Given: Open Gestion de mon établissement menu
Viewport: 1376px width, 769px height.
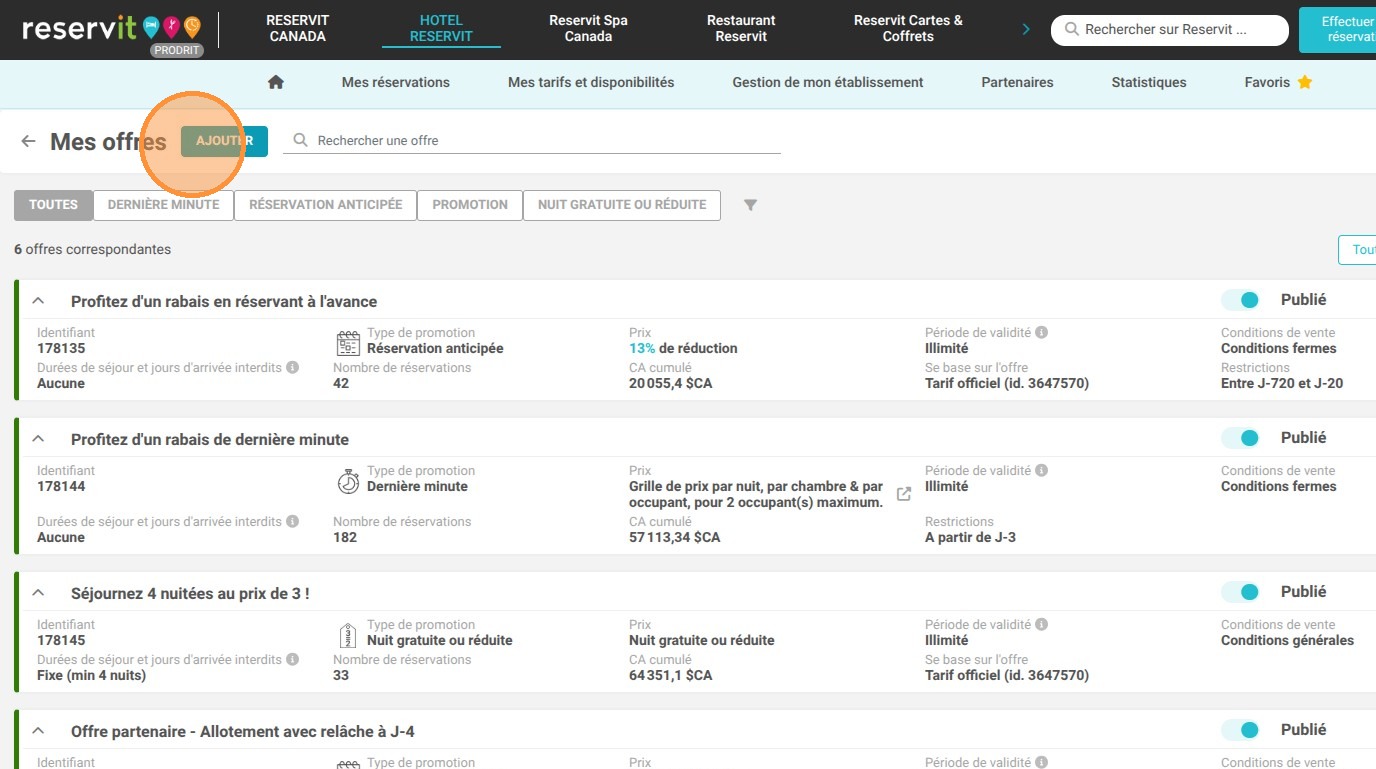Looking at the screenshot, I should click(828, 82).
